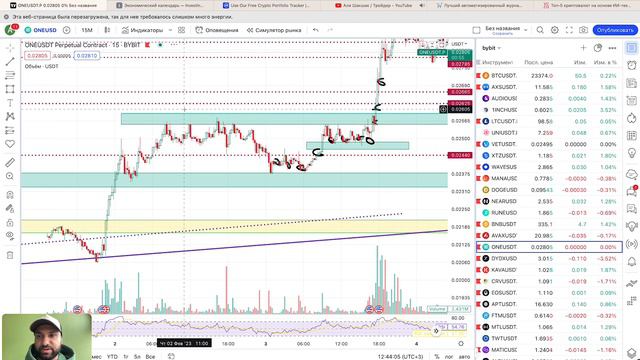
Task: Click the undo arrow
Action: pos(316,30)
